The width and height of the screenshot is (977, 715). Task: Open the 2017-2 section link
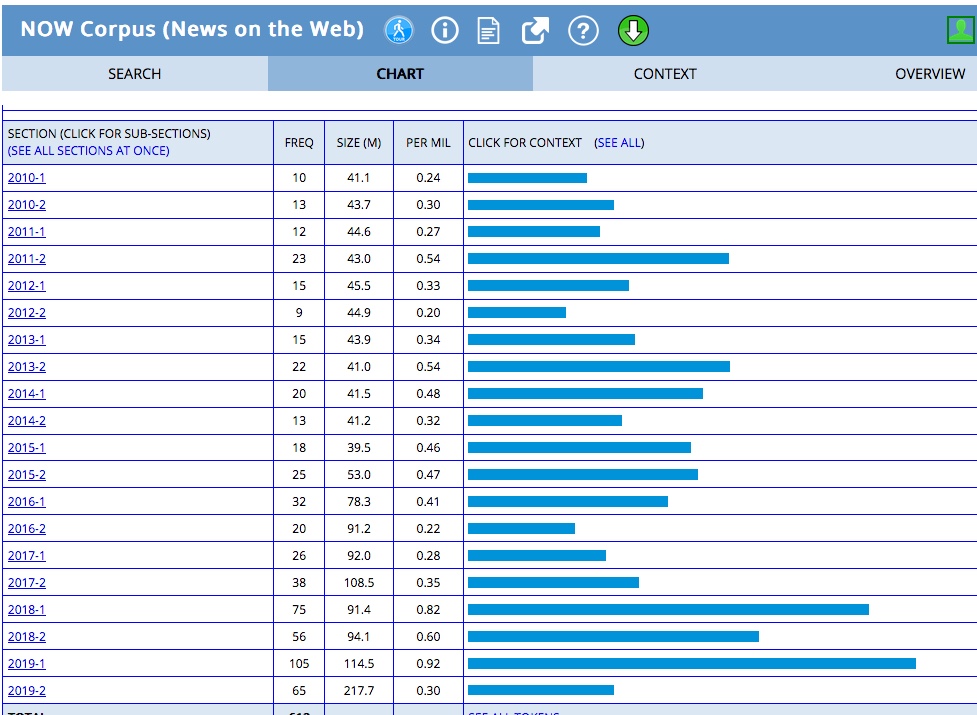26,582
